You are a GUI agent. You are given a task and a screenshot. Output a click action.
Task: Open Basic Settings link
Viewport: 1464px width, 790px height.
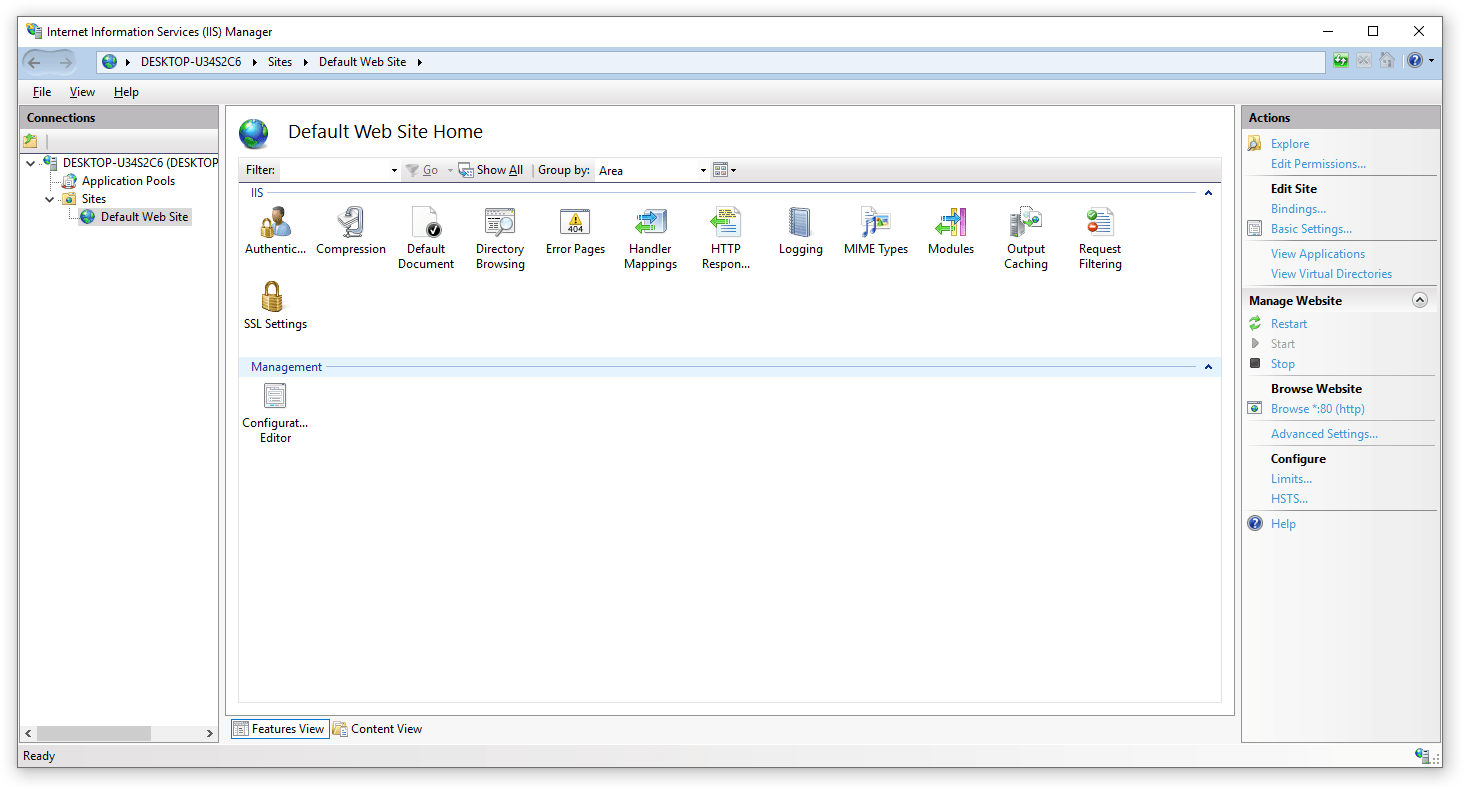[1311, 229]
